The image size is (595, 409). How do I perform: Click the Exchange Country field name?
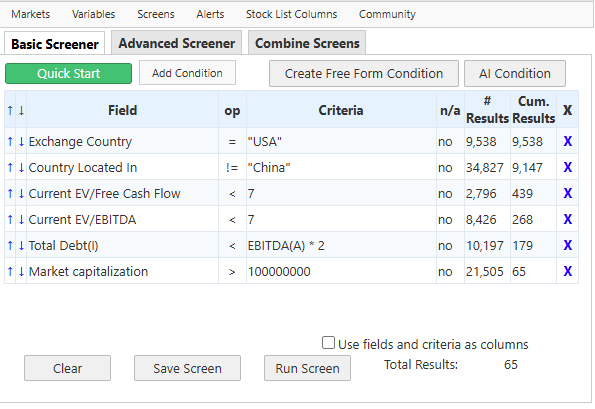80,142
